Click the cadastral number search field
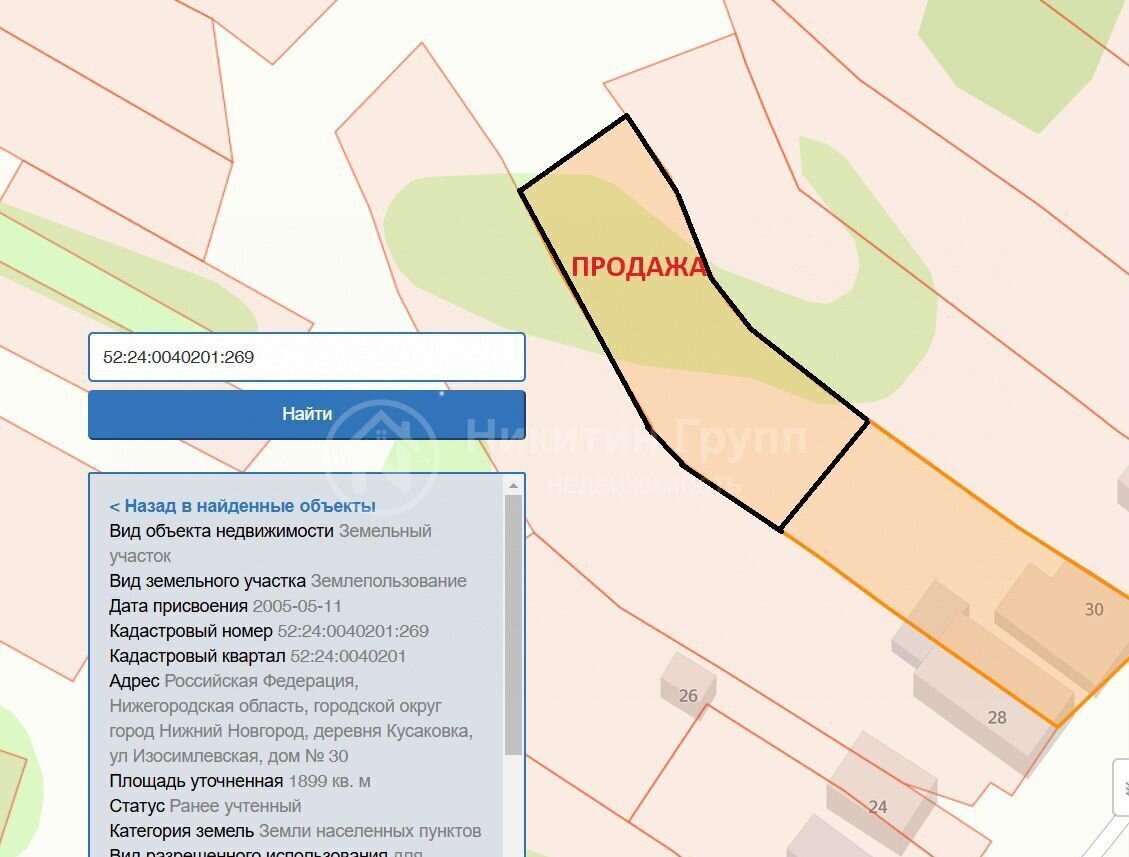The image size is (1129, 857). (x=307, y=357)
